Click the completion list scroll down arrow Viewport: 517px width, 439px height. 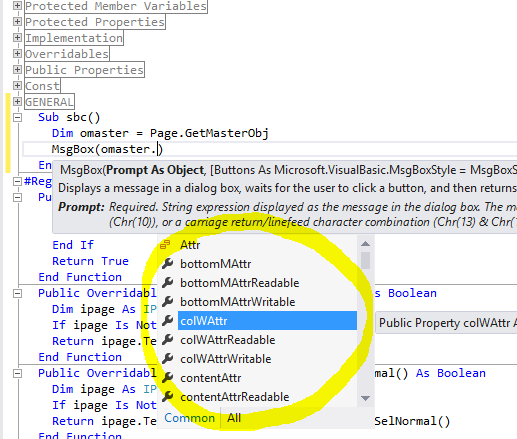[366, 398]
